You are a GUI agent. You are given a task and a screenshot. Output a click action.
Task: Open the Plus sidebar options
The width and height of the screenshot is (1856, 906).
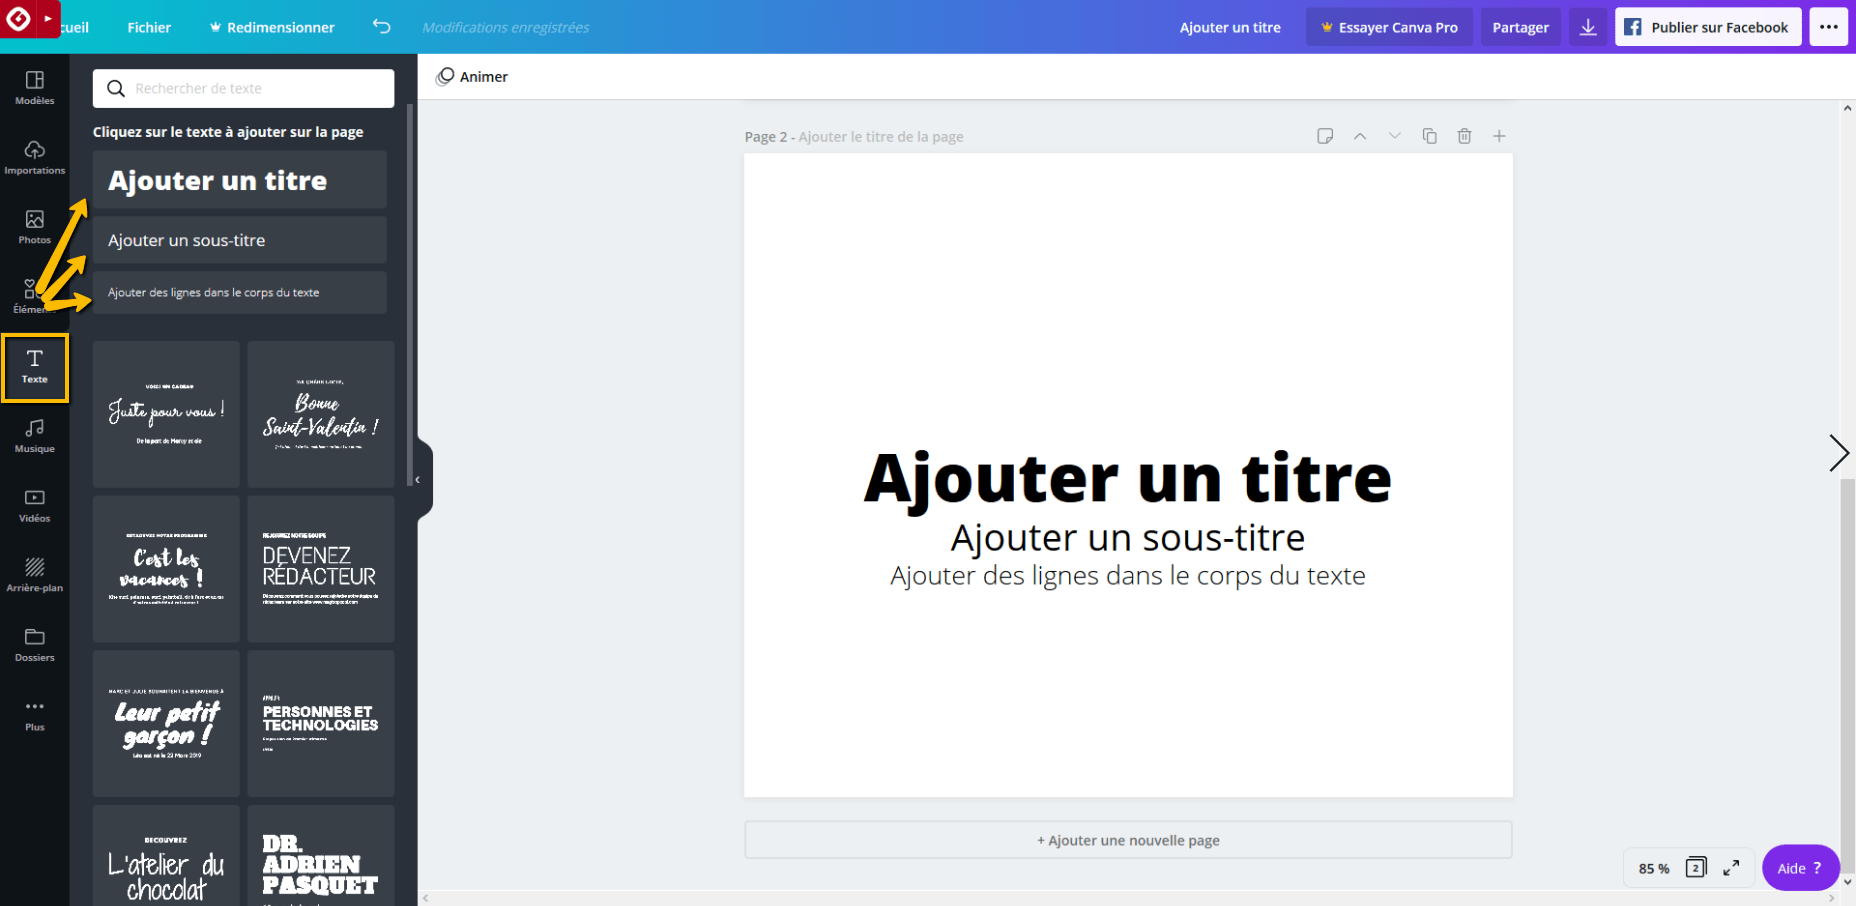point(34,714)
